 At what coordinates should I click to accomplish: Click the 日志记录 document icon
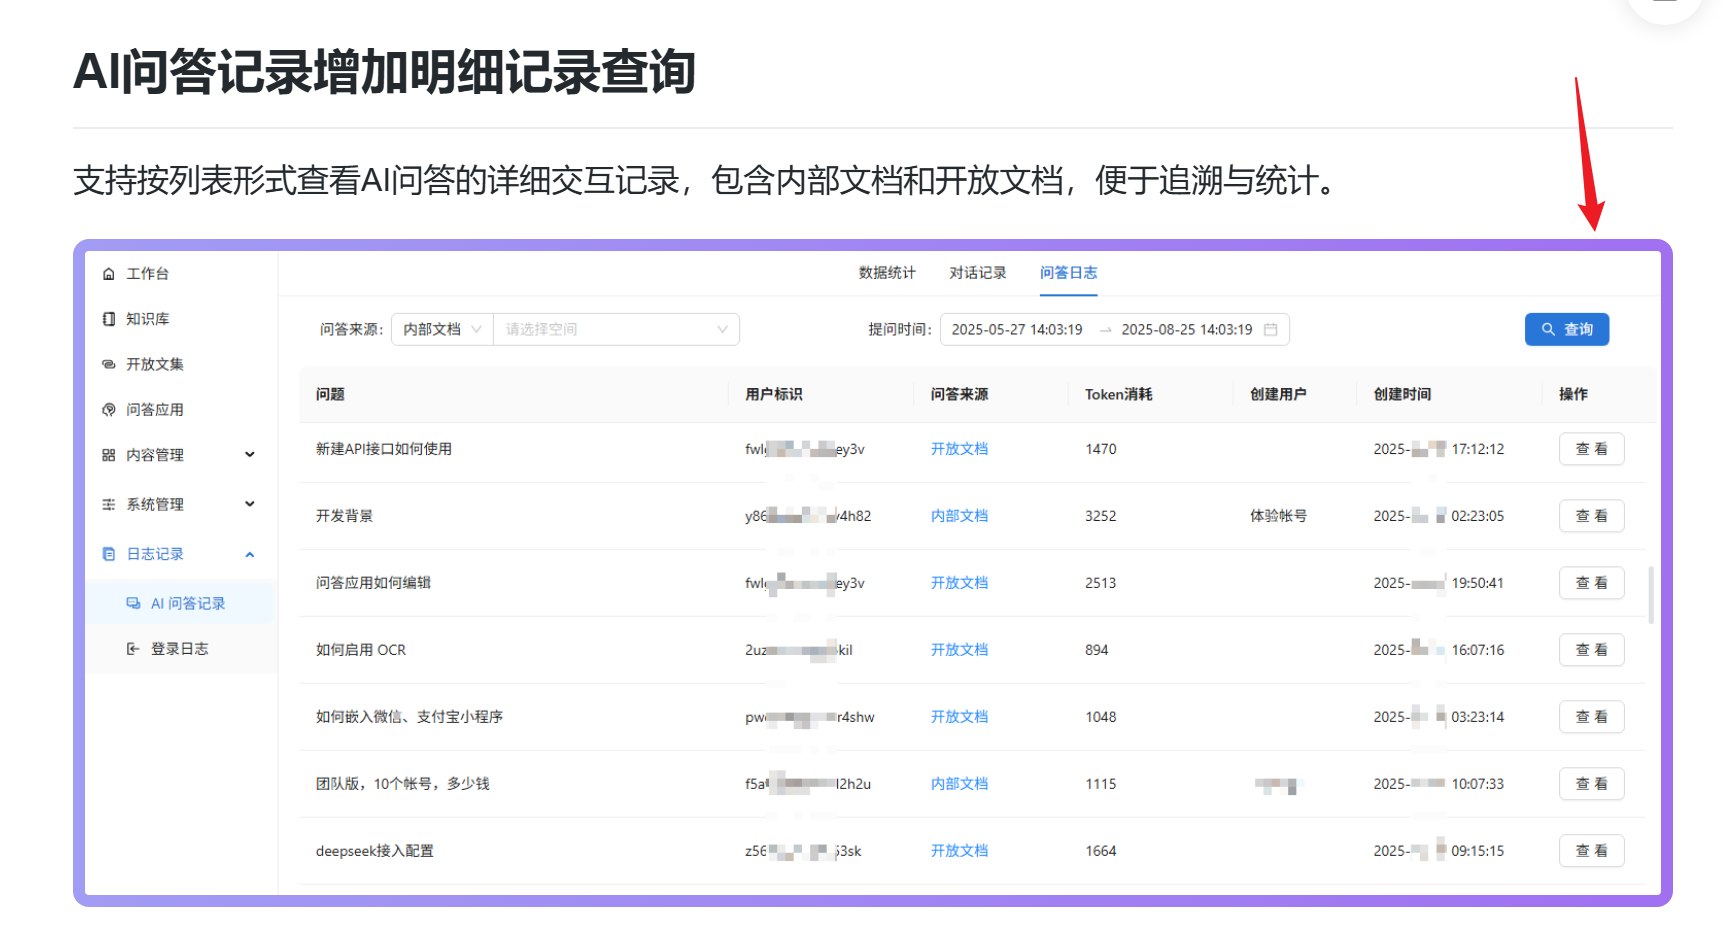click(109, 554)
